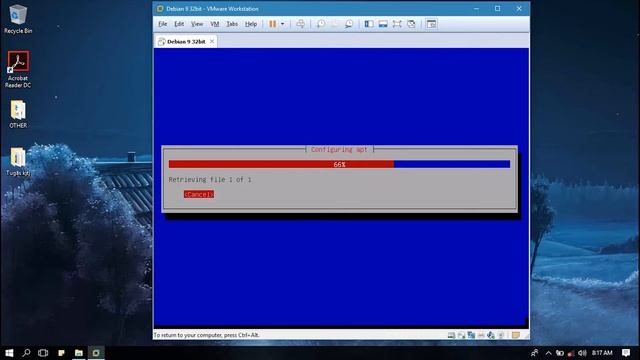The height and width of the screenshot is (360, 640).
Task: Click the 66% progress bar
Action: [339, 164]
